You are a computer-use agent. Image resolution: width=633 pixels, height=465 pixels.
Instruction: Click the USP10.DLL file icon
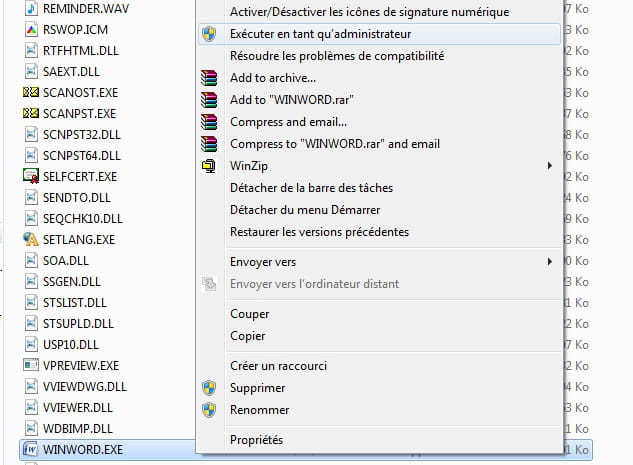click(31, 344)
